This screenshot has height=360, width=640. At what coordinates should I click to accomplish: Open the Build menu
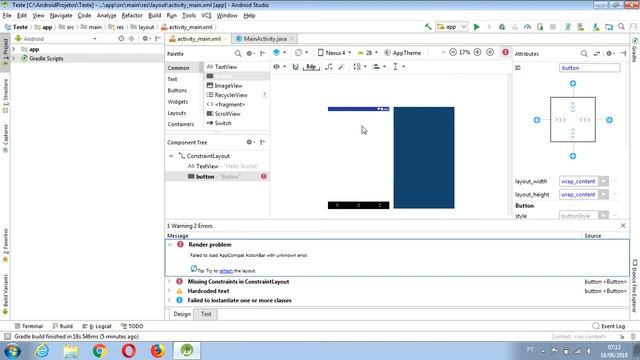point(154,16)
